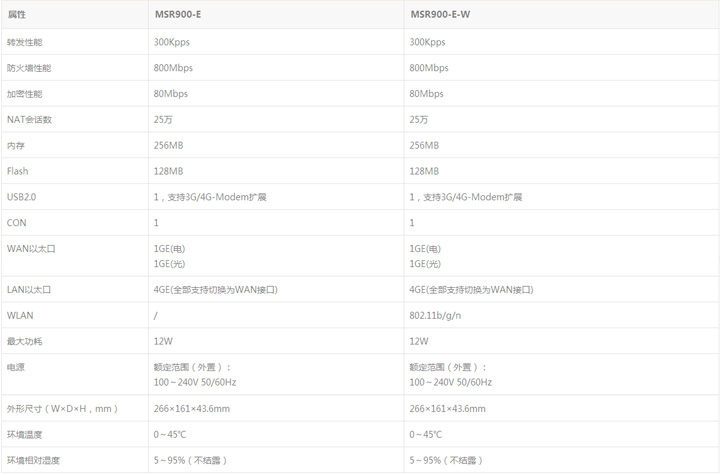Click the 加密性能 row label
The width and height of the screenshot is (720, 475).
(25, 94)
